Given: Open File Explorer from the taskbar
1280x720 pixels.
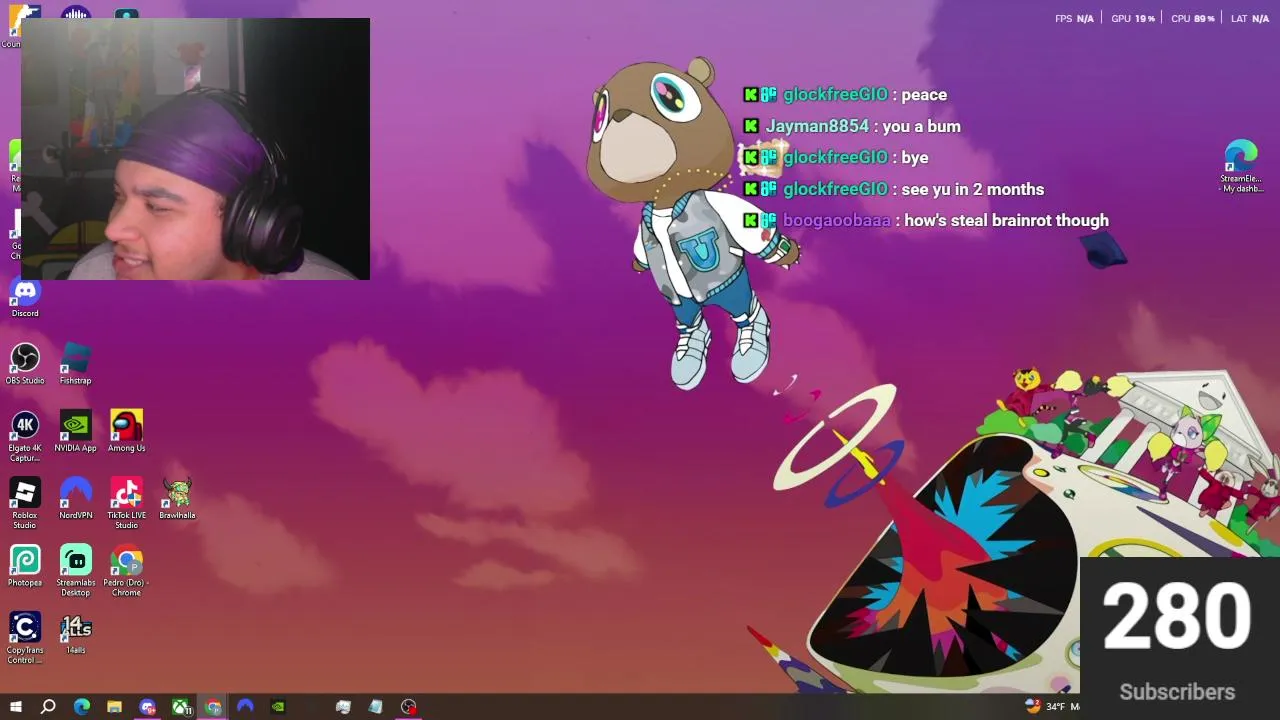Looking at the screenshot, I should (115, 707).
